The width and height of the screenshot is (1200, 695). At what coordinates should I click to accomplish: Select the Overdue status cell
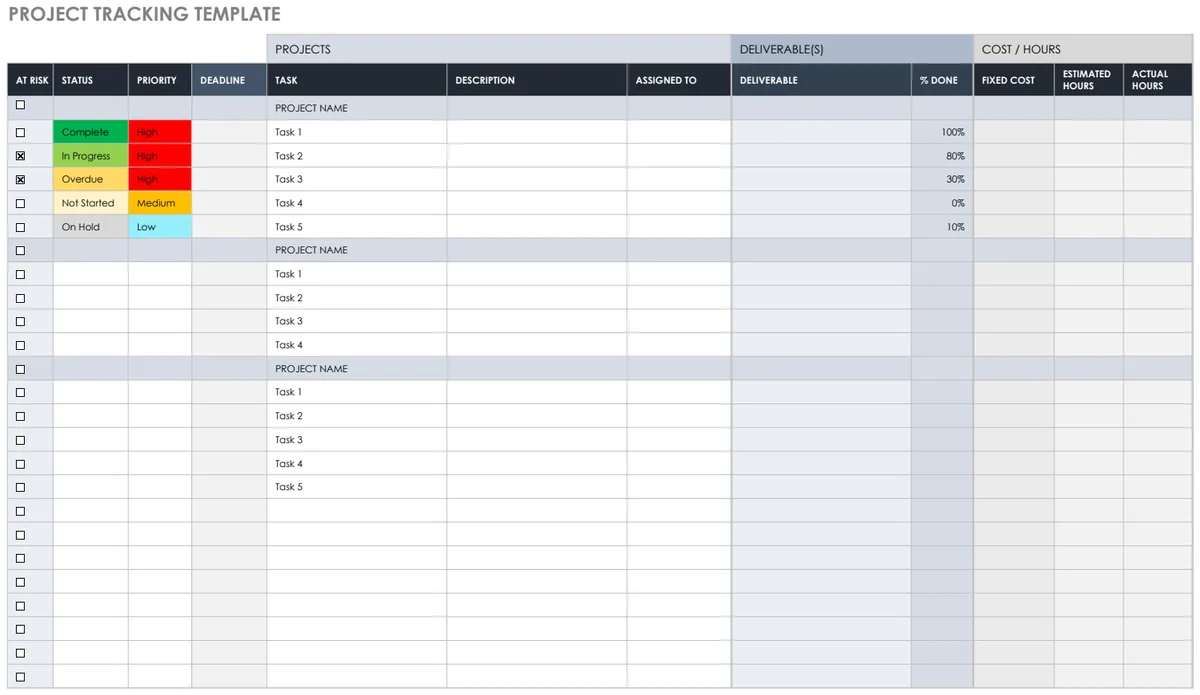tap(91, 180)
